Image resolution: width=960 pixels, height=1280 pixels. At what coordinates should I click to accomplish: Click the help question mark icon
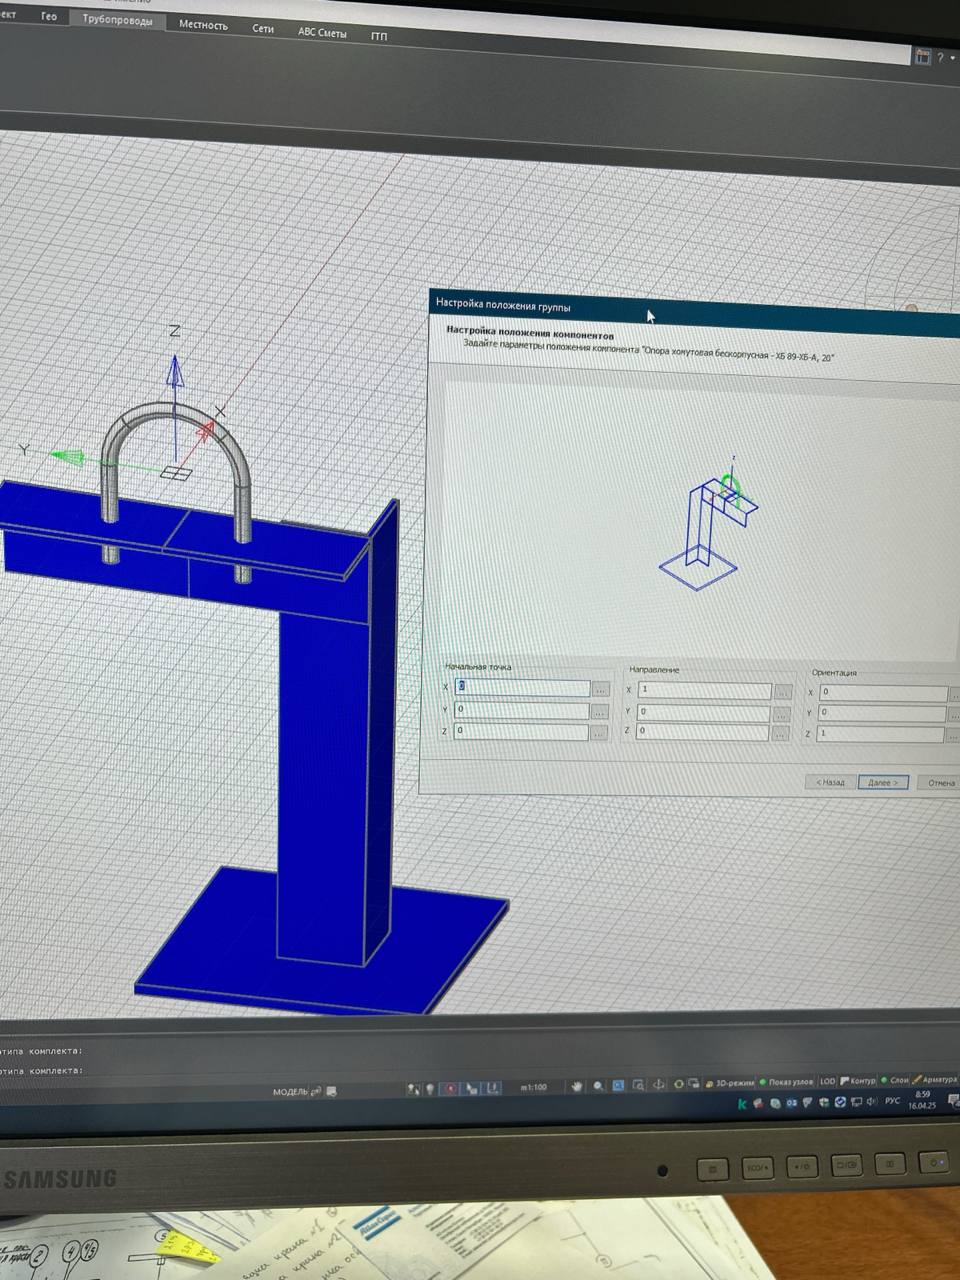pos(940,58)
